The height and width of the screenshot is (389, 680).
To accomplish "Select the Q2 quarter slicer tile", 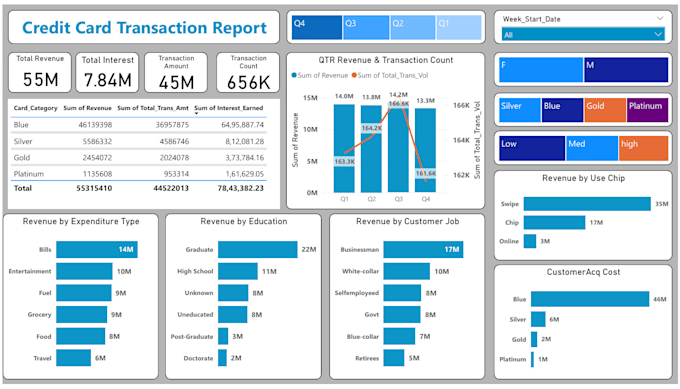I will pyautogui.click(x=413, y=27).
